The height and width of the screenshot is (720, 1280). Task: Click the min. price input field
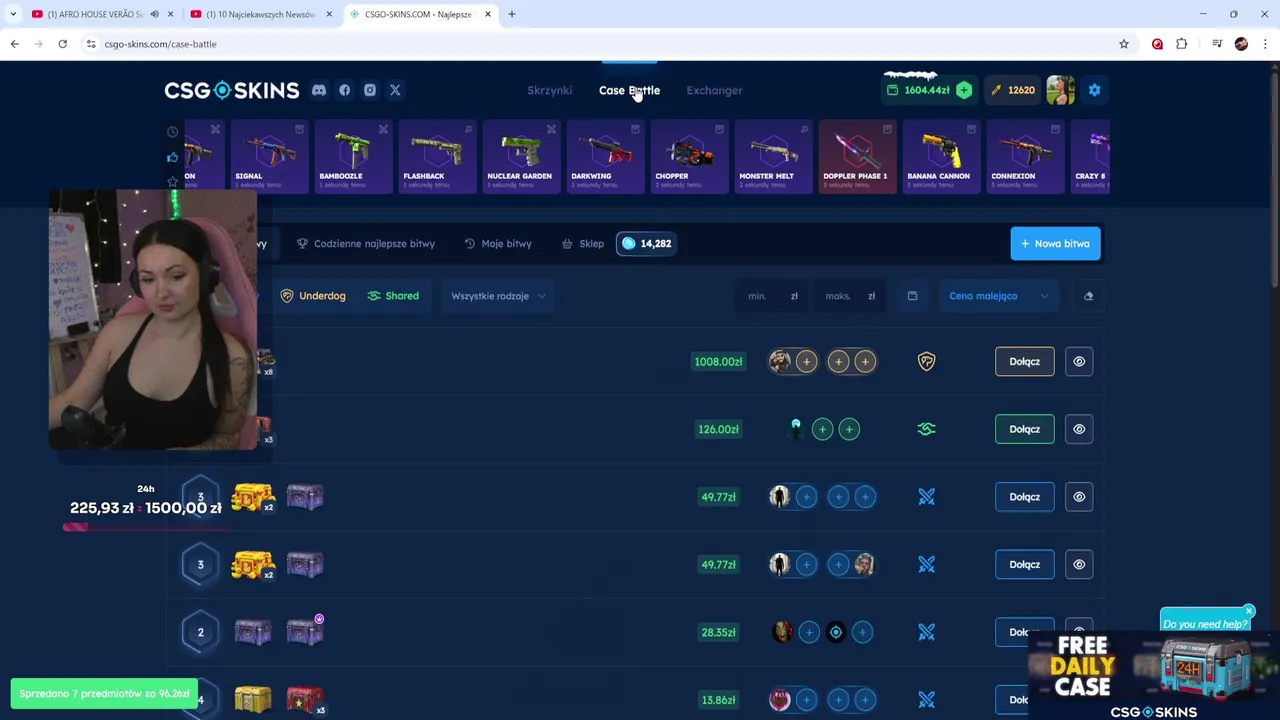point(770,296)
